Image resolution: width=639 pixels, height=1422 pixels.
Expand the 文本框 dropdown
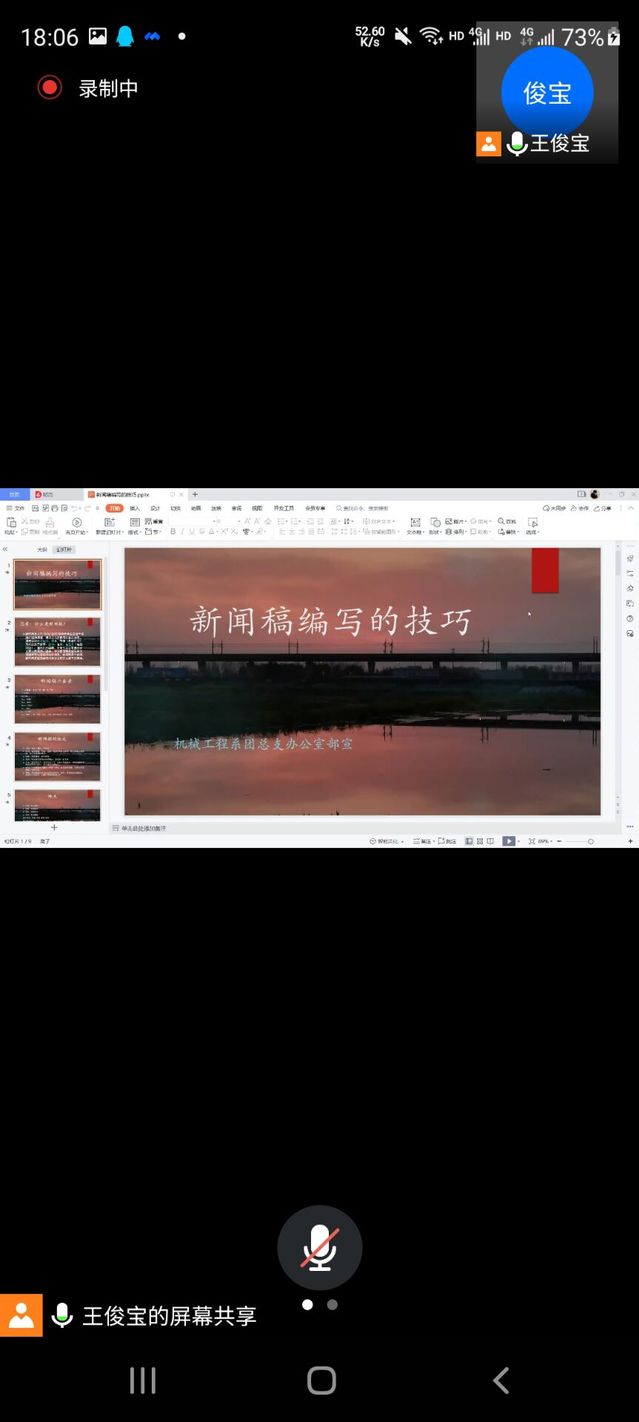point(415,532)
